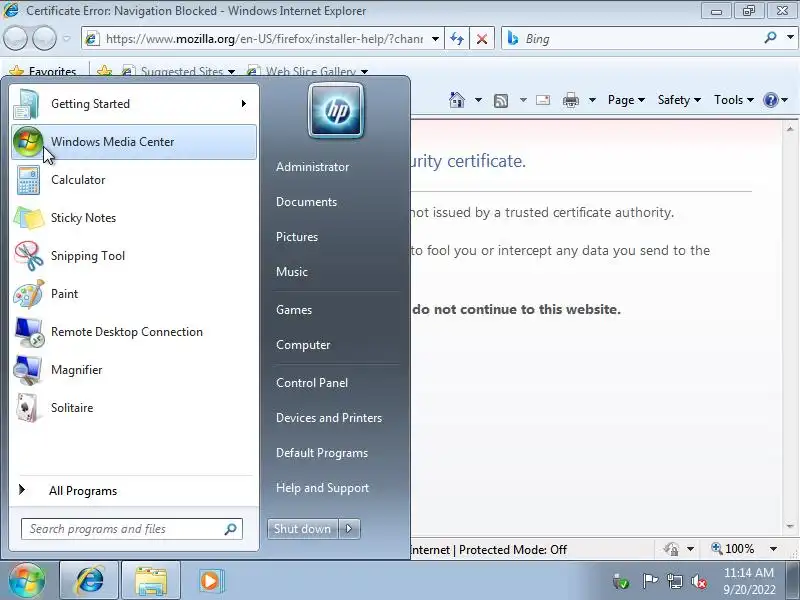Screen dimensions: 800x600
Task: Launch Windows Media Player from taskbar
Action: pyautogui.click(x=210, y=580)
